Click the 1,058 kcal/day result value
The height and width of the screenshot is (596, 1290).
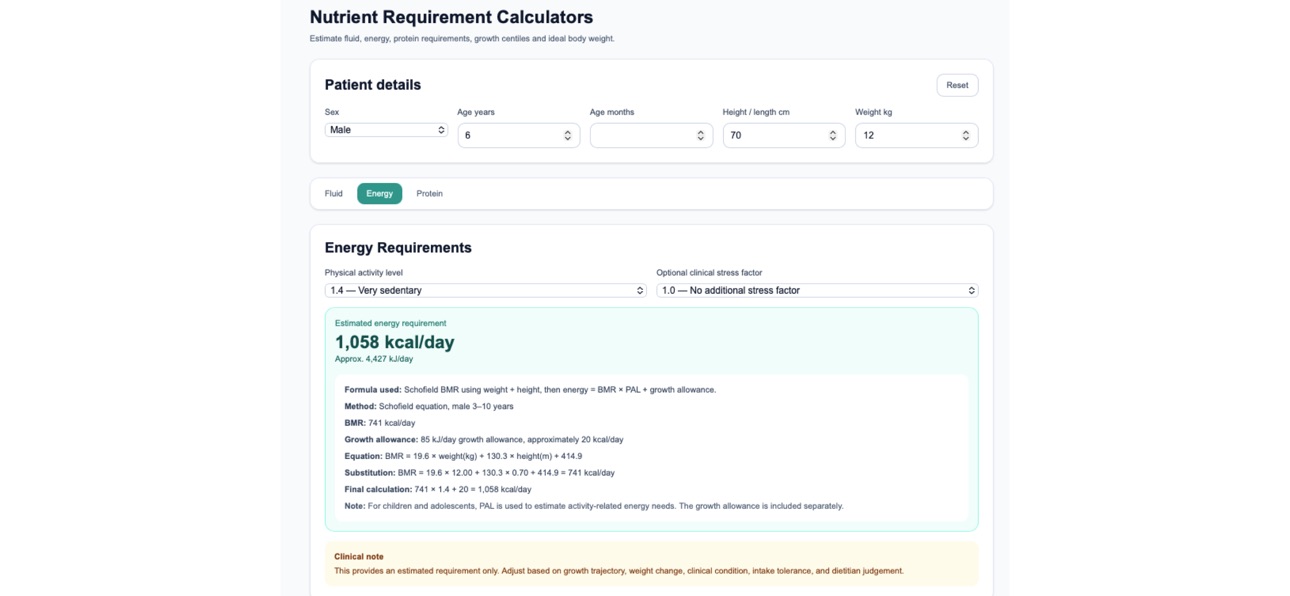395,342
